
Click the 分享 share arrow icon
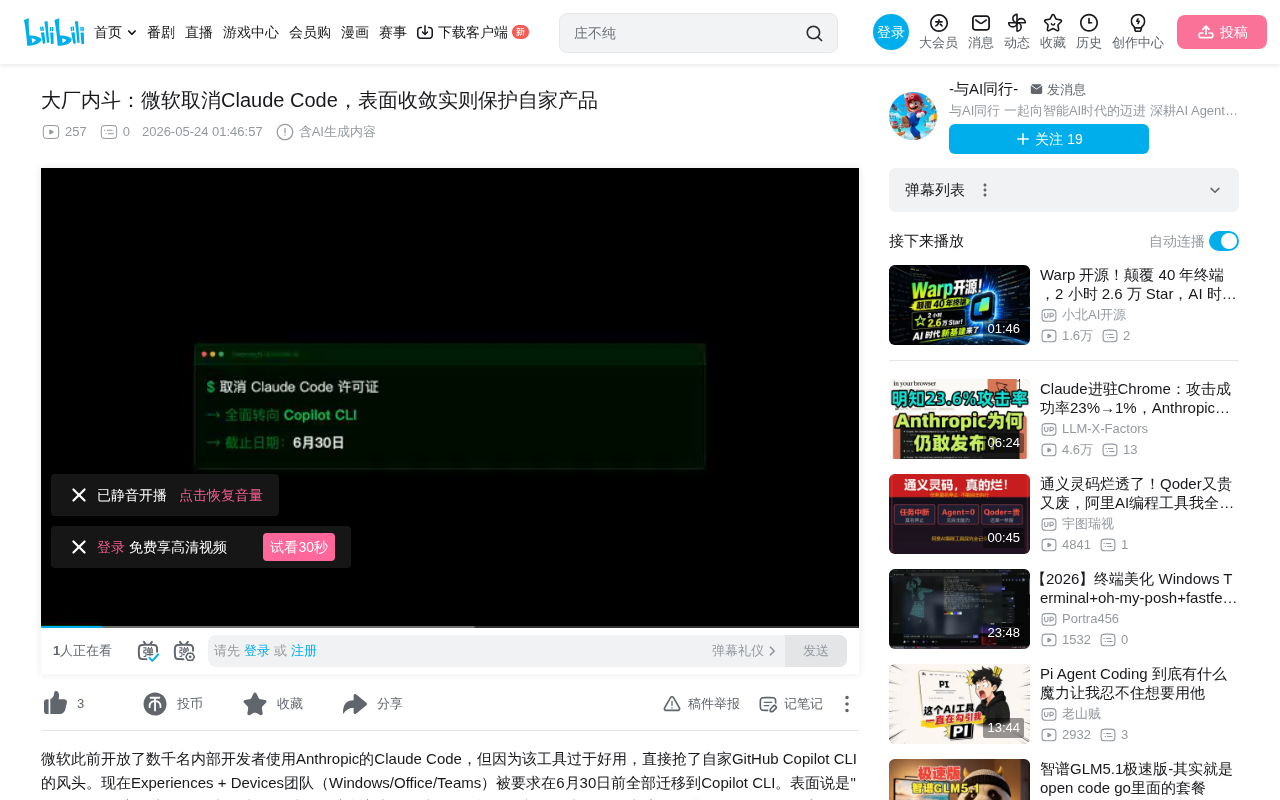[x=355, y=704]
